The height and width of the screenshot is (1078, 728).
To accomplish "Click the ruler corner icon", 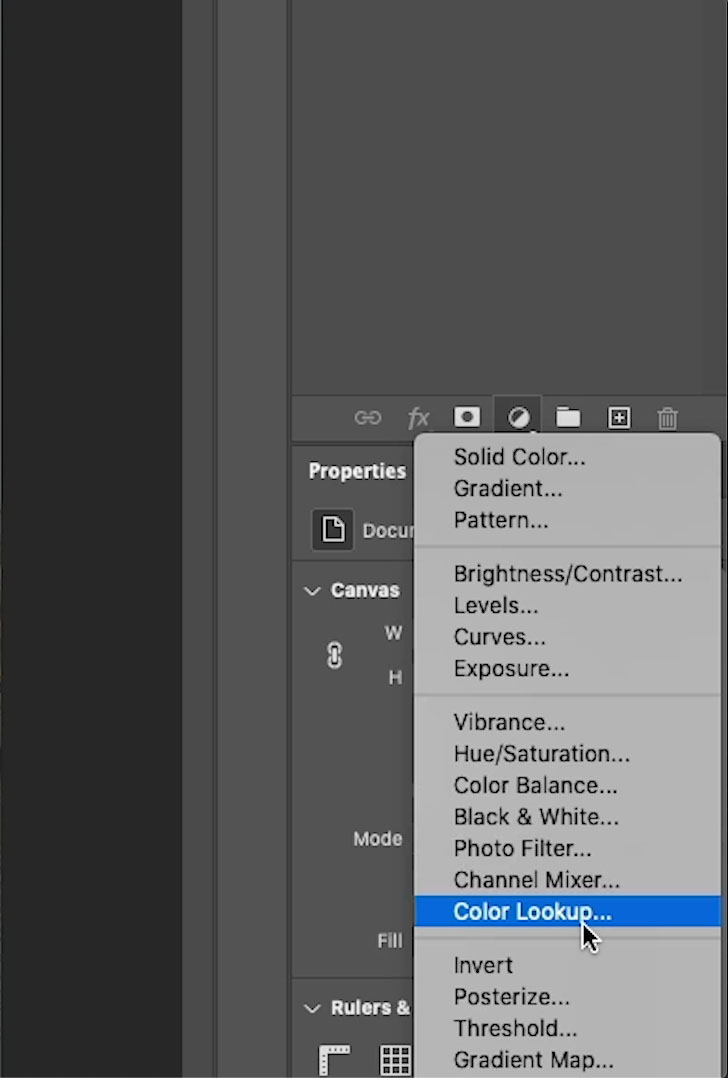I will [x=335, y=1059].
